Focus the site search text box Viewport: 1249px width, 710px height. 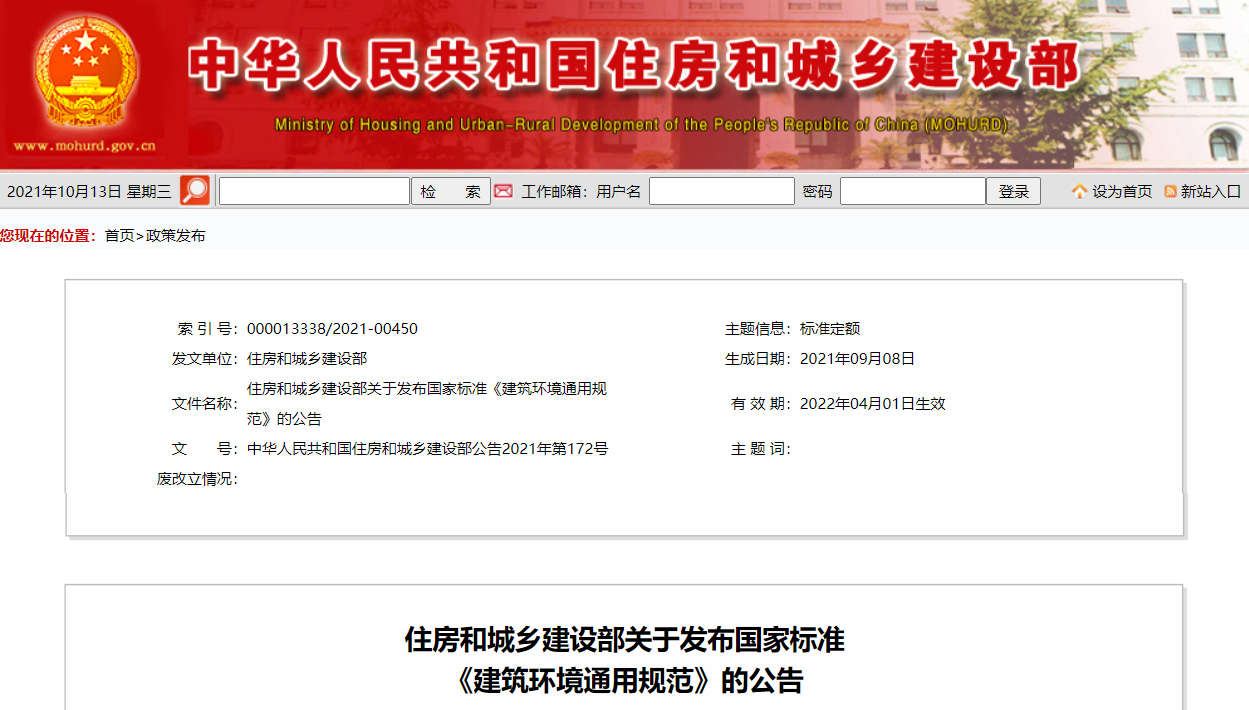click(314, 191)
